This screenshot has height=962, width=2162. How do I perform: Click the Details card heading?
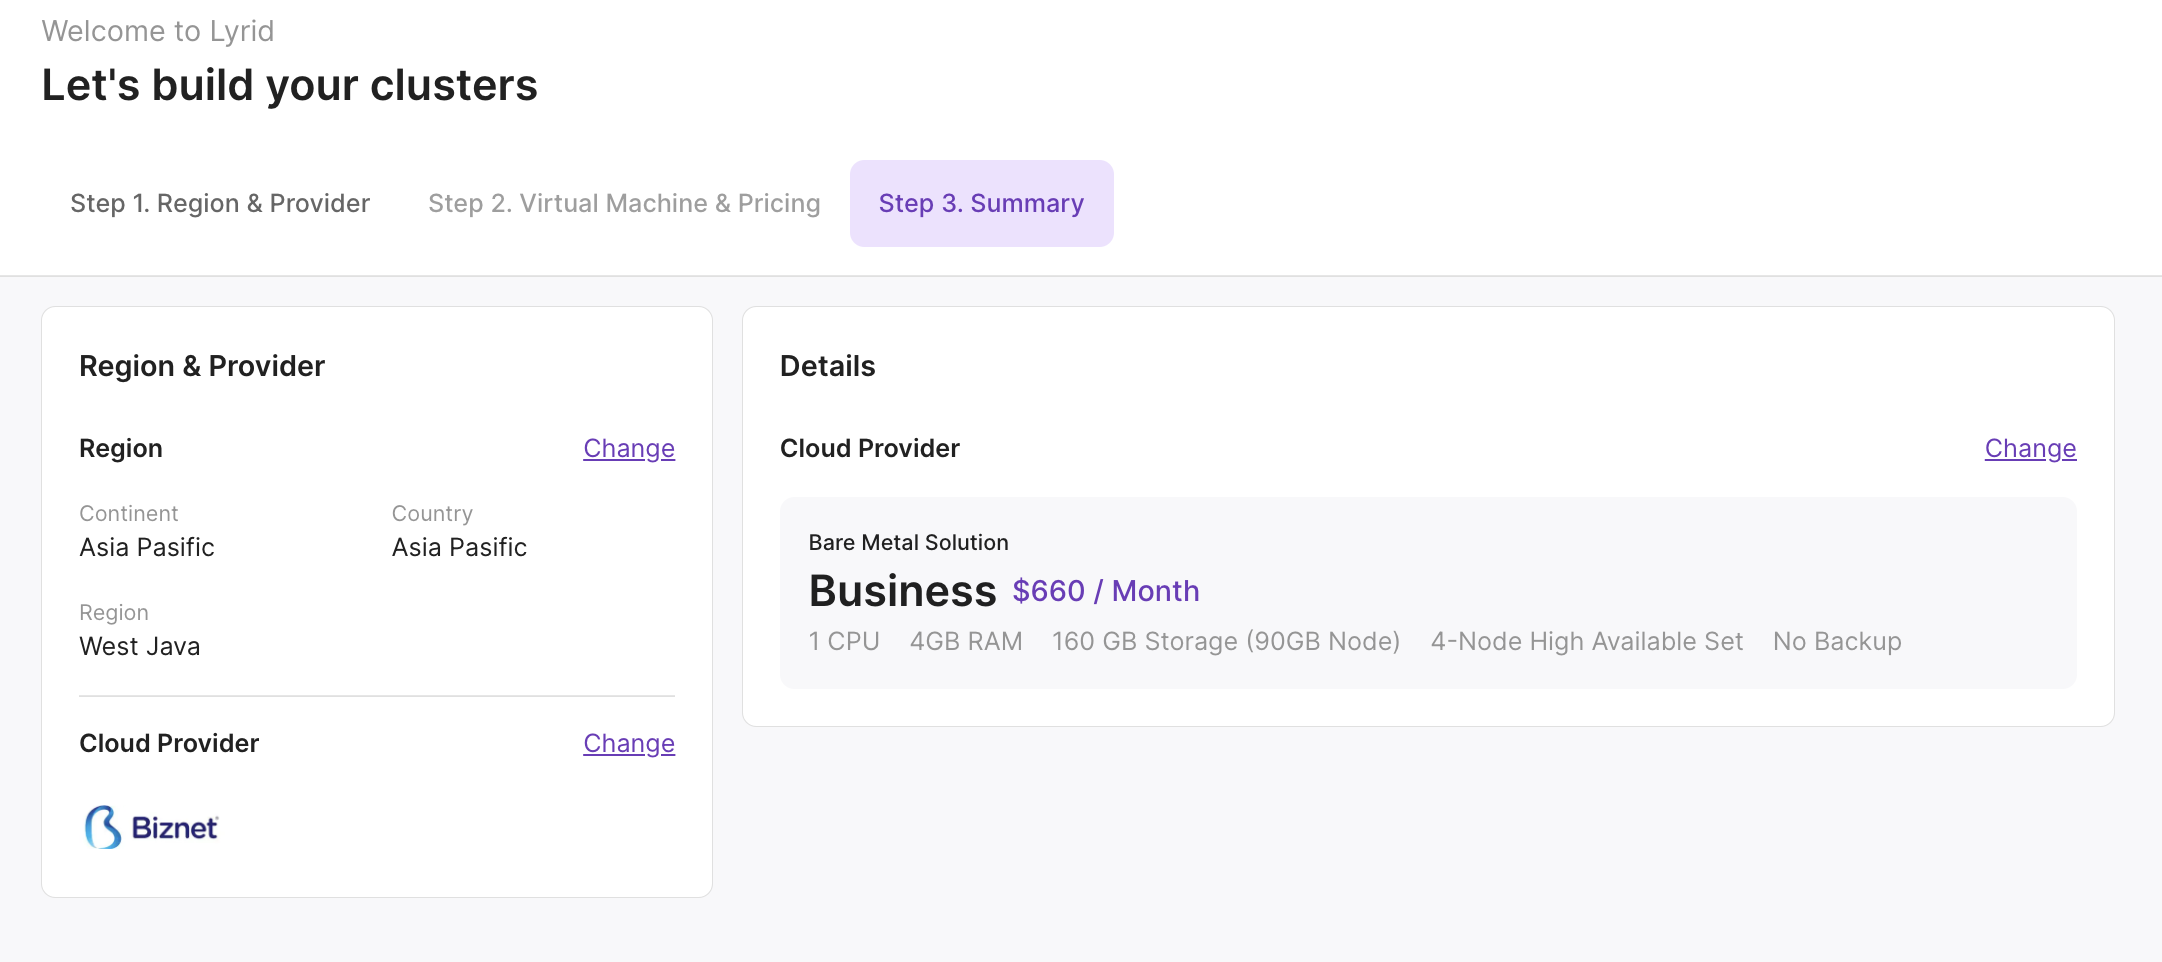[x=827, y=366]
